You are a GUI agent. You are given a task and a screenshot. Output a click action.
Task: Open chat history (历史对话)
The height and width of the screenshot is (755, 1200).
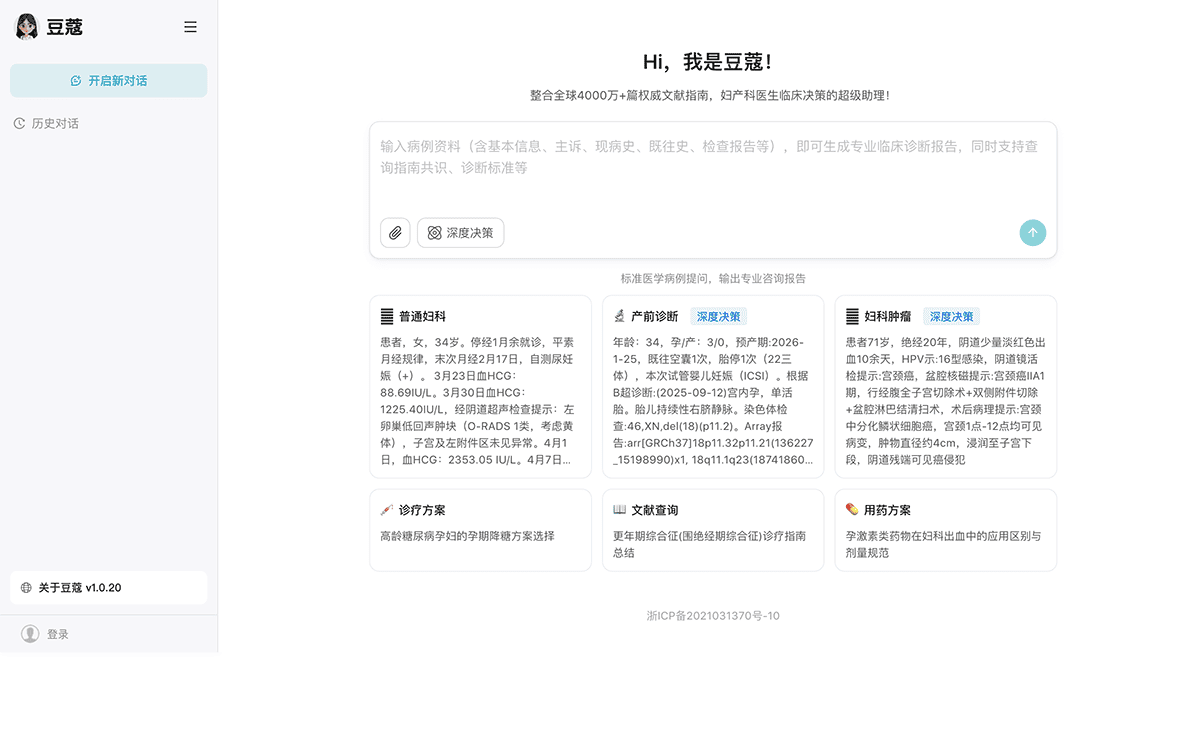coord(54,124)
